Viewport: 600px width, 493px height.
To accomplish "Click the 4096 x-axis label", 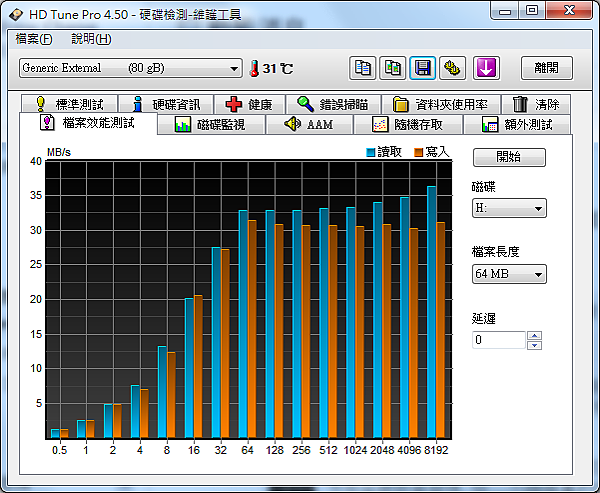I will click(409, 450).
